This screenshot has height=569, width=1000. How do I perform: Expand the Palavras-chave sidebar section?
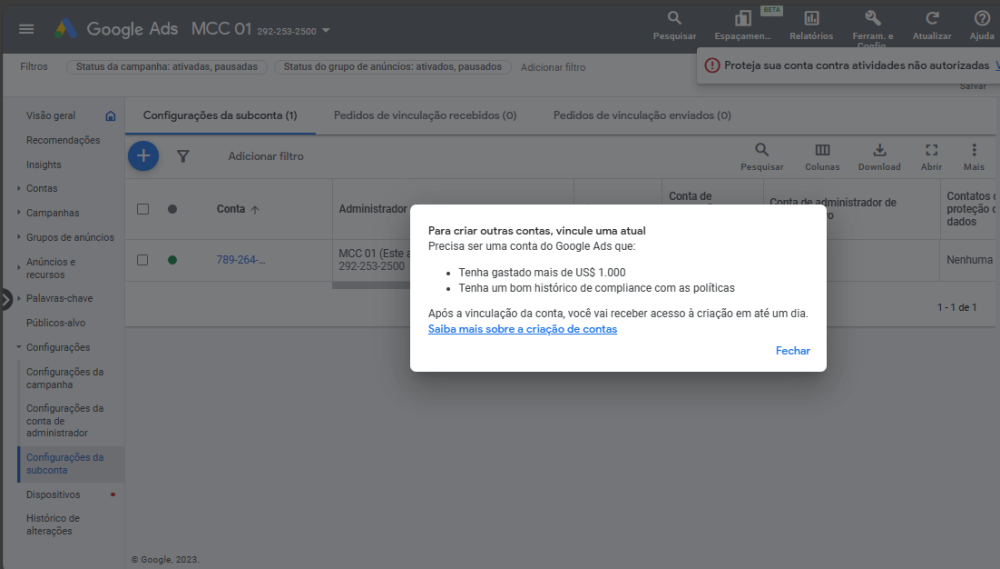[18, 298]
